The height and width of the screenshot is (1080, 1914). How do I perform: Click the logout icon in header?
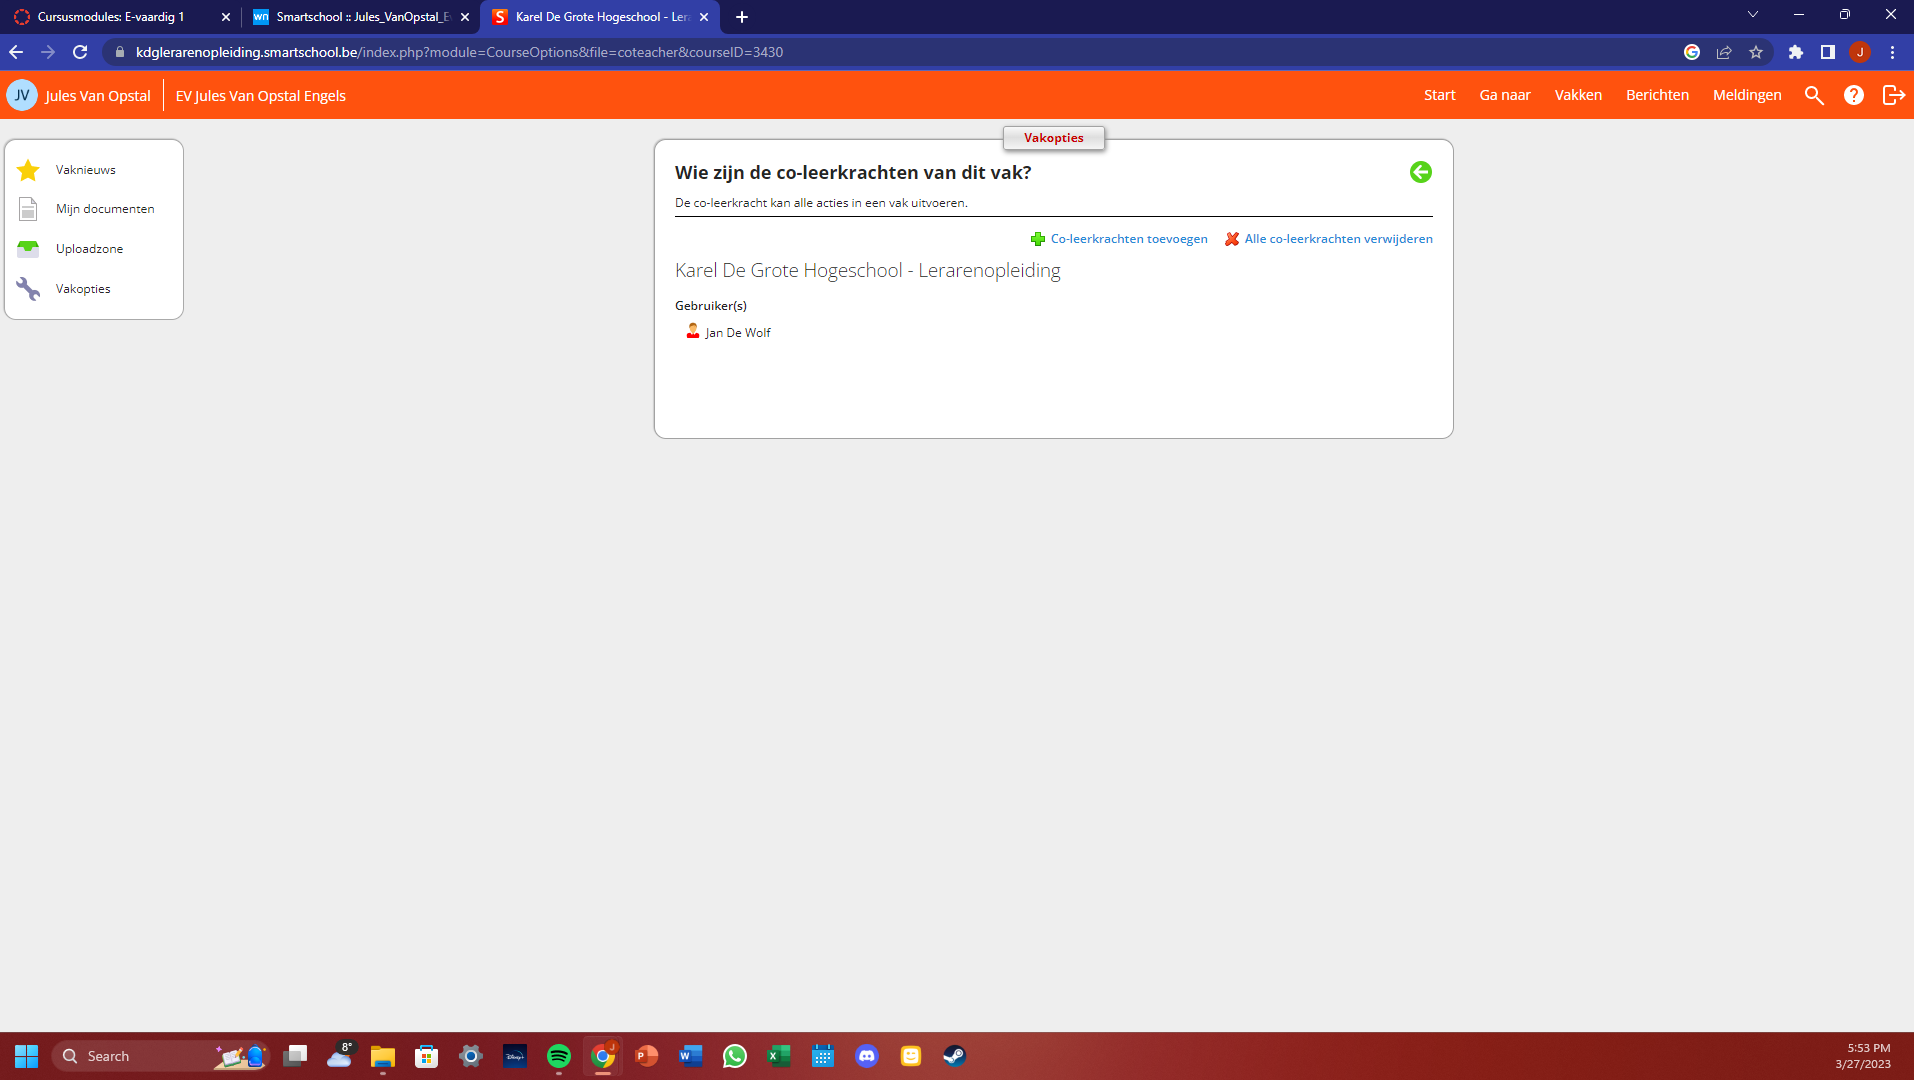pyautogui.click(x=1893, y=95)
